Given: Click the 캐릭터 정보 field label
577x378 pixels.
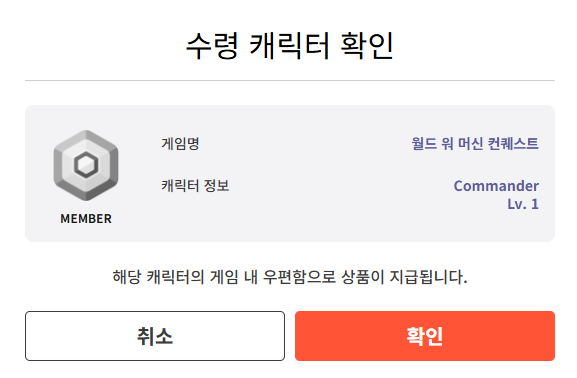Looking at the screenshot, I should pos(195,186).
